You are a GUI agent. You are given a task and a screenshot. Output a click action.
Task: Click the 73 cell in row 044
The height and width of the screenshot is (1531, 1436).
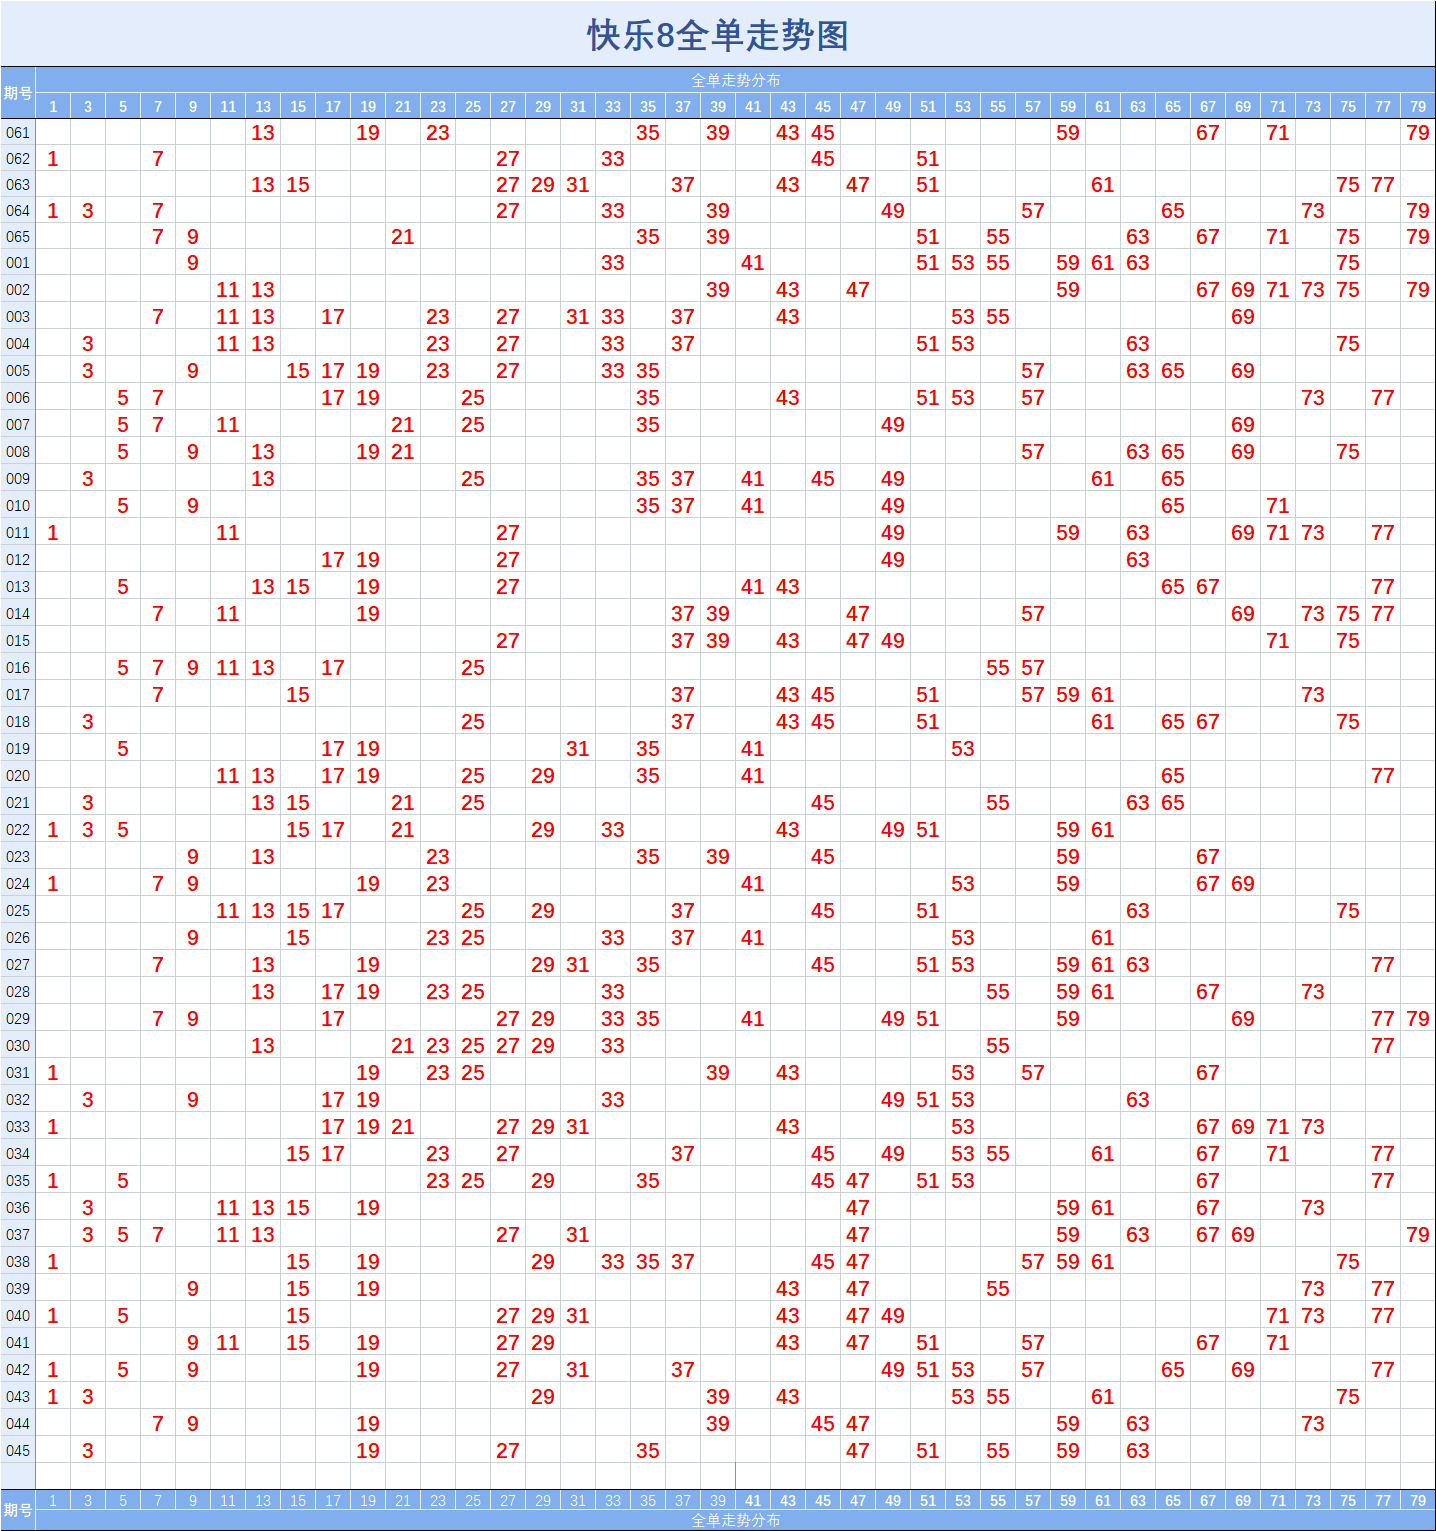(x=1313, y=1424)
